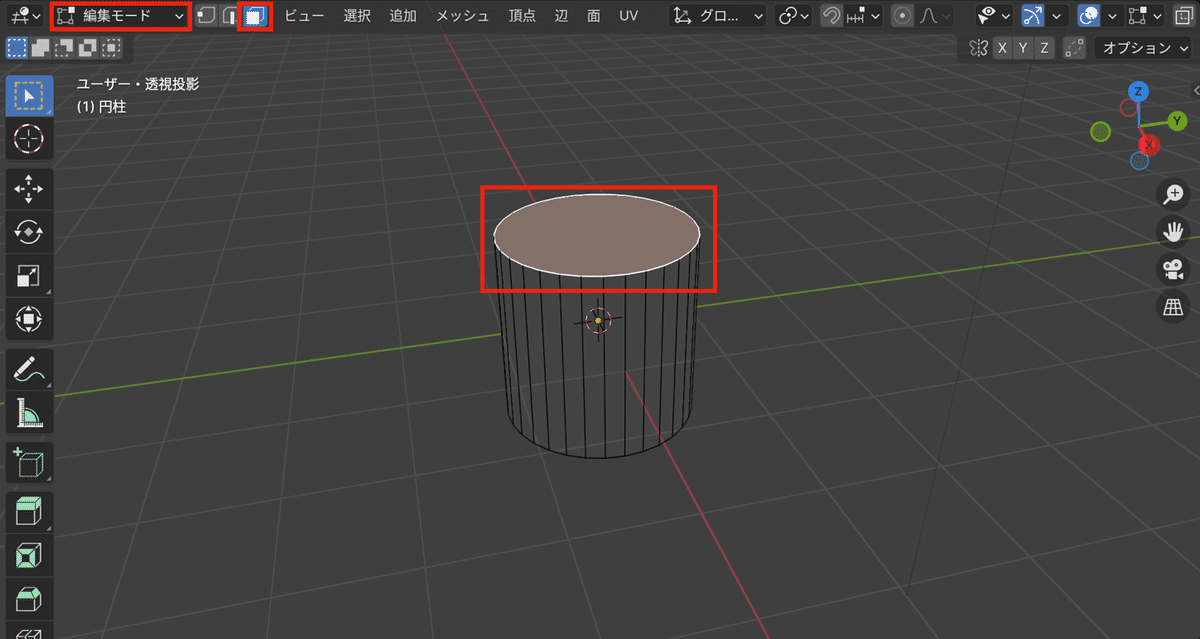Enable X axis mirror
Screen dimensions: 1200x639
tap(1002, 48)
